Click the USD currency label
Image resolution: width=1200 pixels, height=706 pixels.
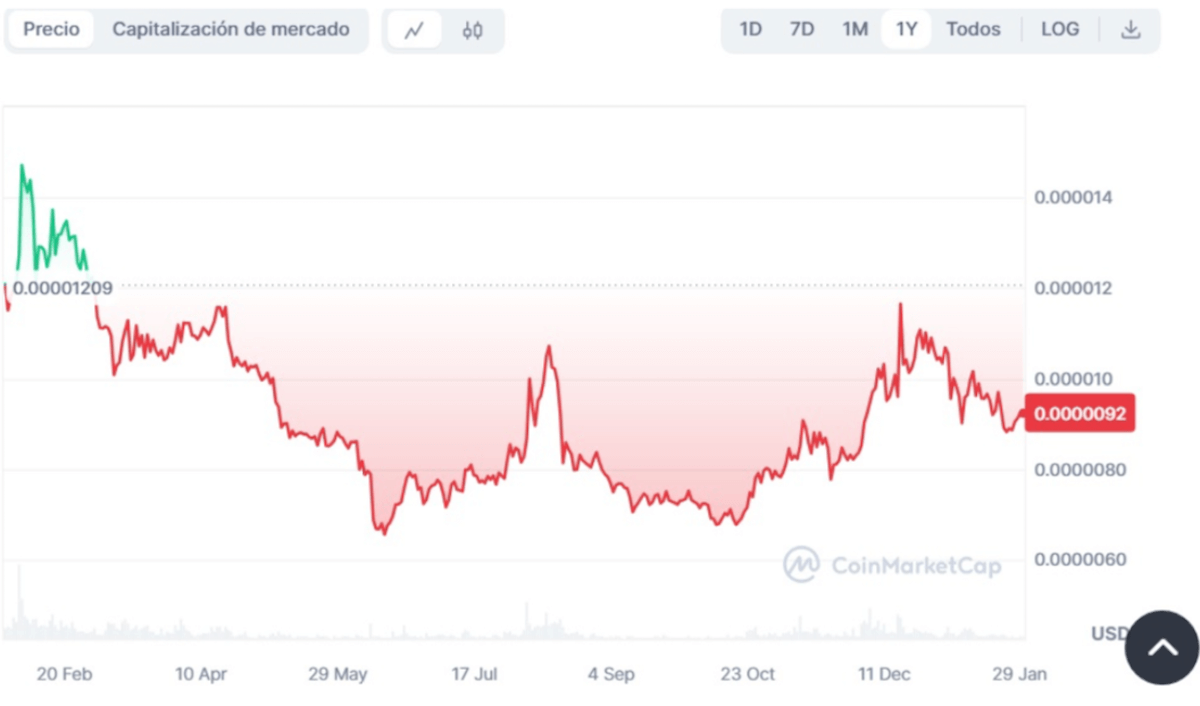click(x=1108, y=634)
